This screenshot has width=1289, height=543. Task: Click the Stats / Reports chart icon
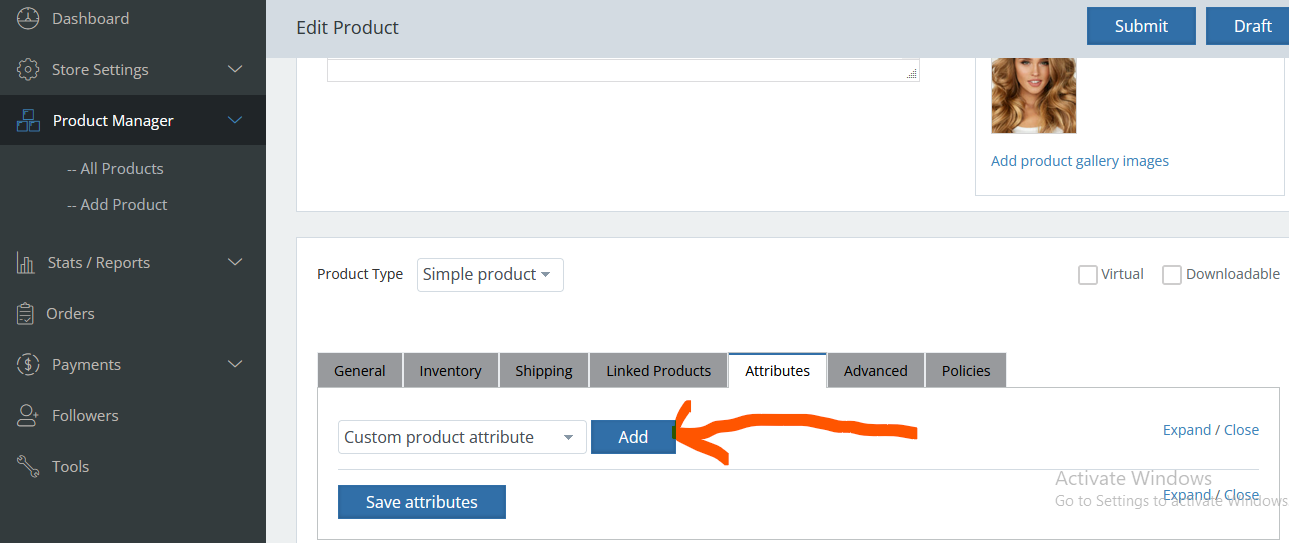(x=26, y=263)
